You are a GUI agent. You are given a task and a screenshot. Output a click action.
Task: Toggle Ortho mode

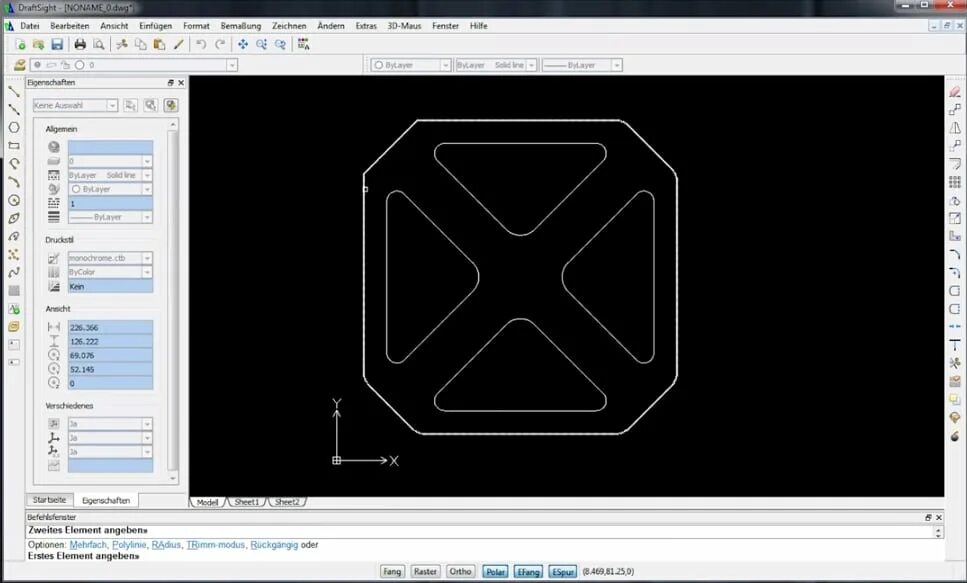click(460, 571)
